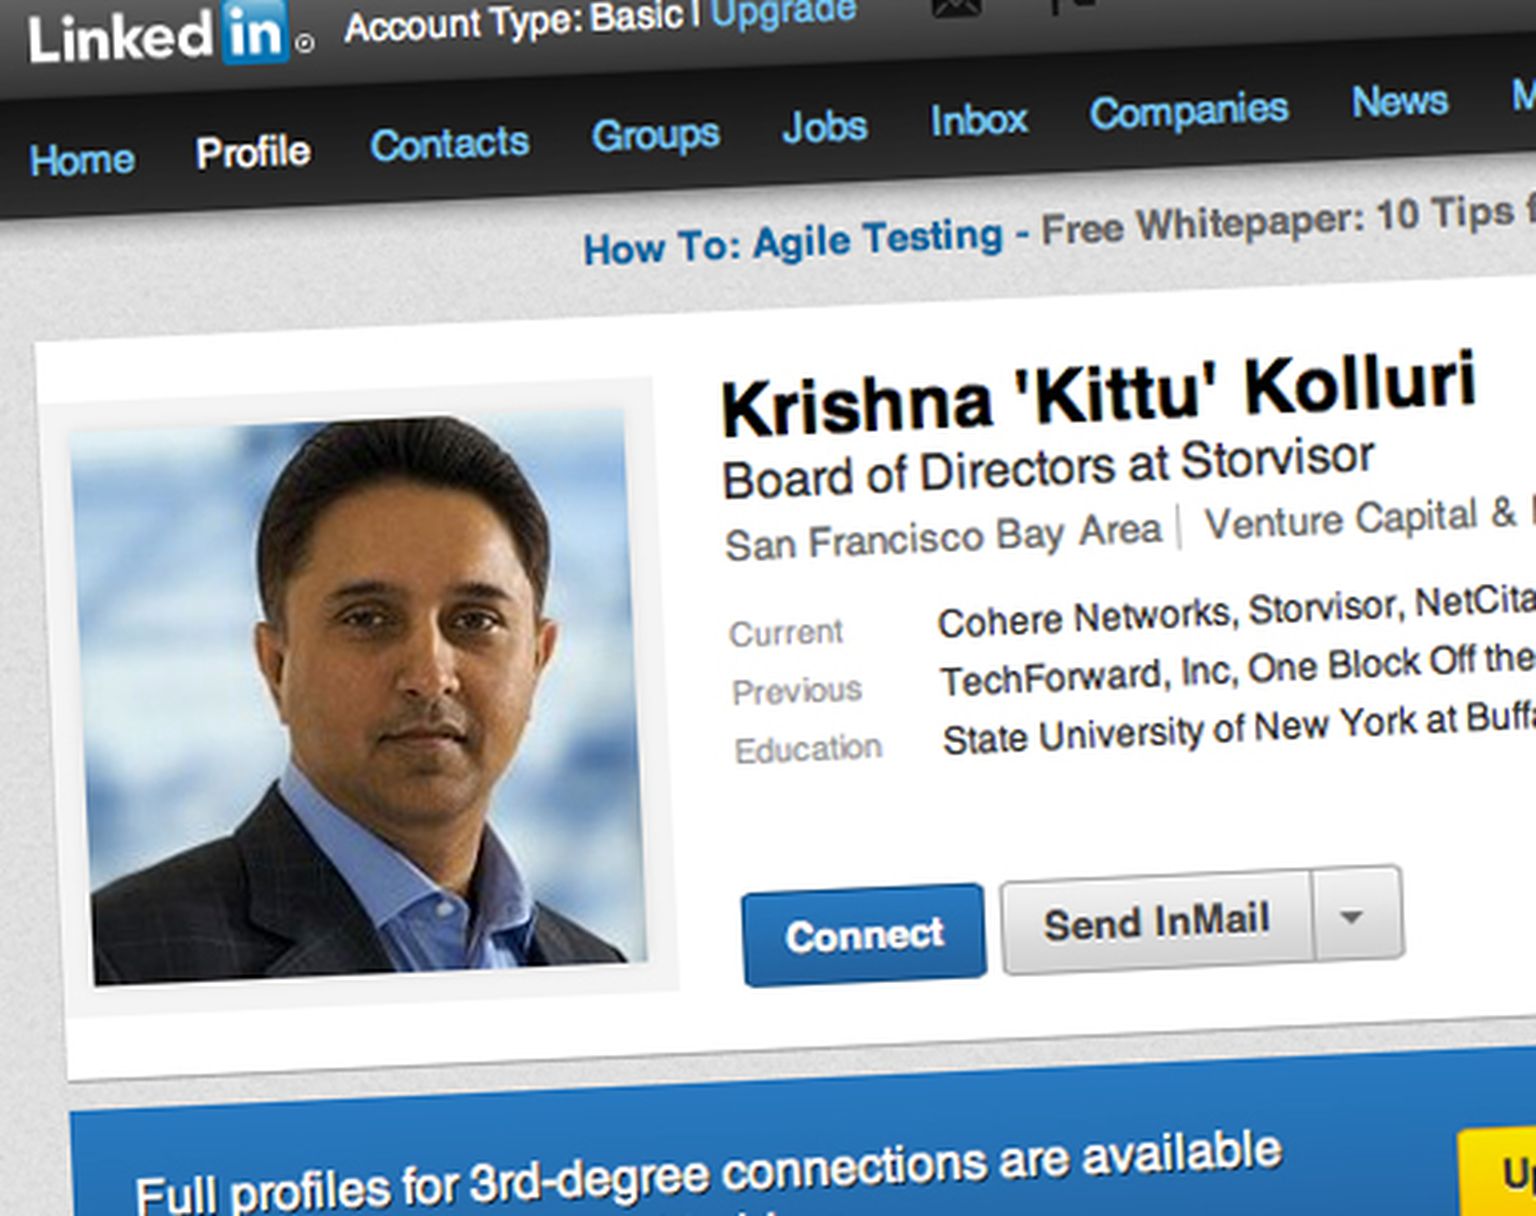The width and height of the screenshot is (1536, 1216).
Task: Go to Inbox in the navigation bar
Action: click(978, 120)
